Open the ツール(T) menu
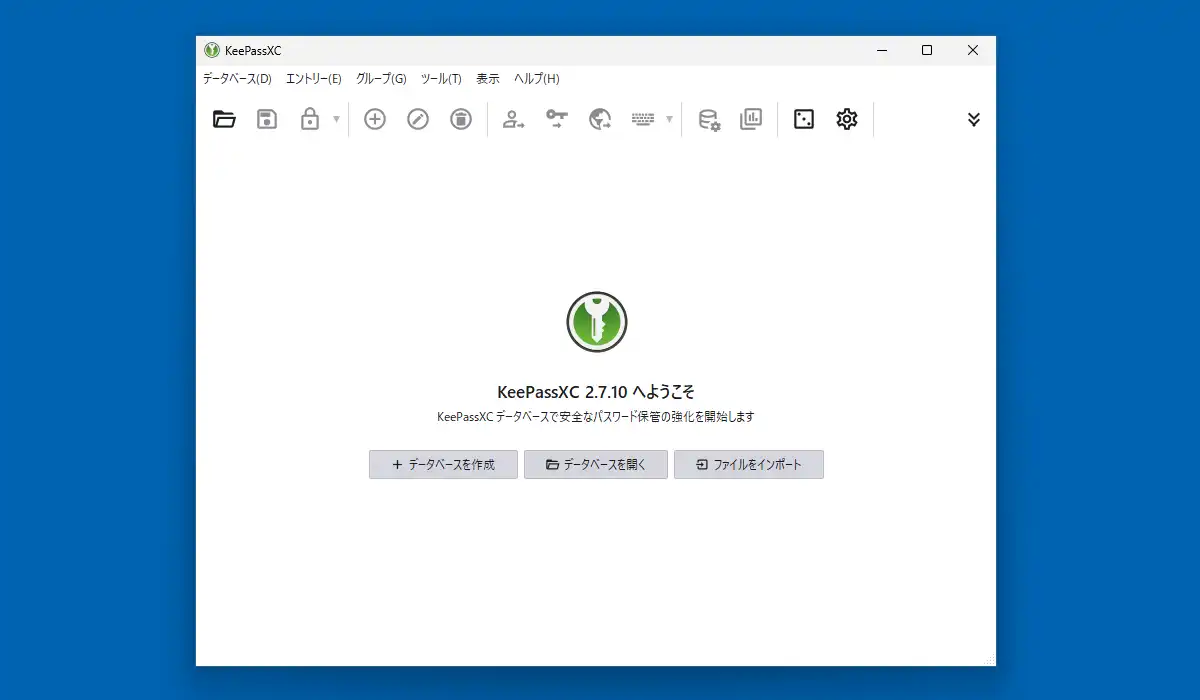This screenshot has width=1200, height=700. pos(441,79)
